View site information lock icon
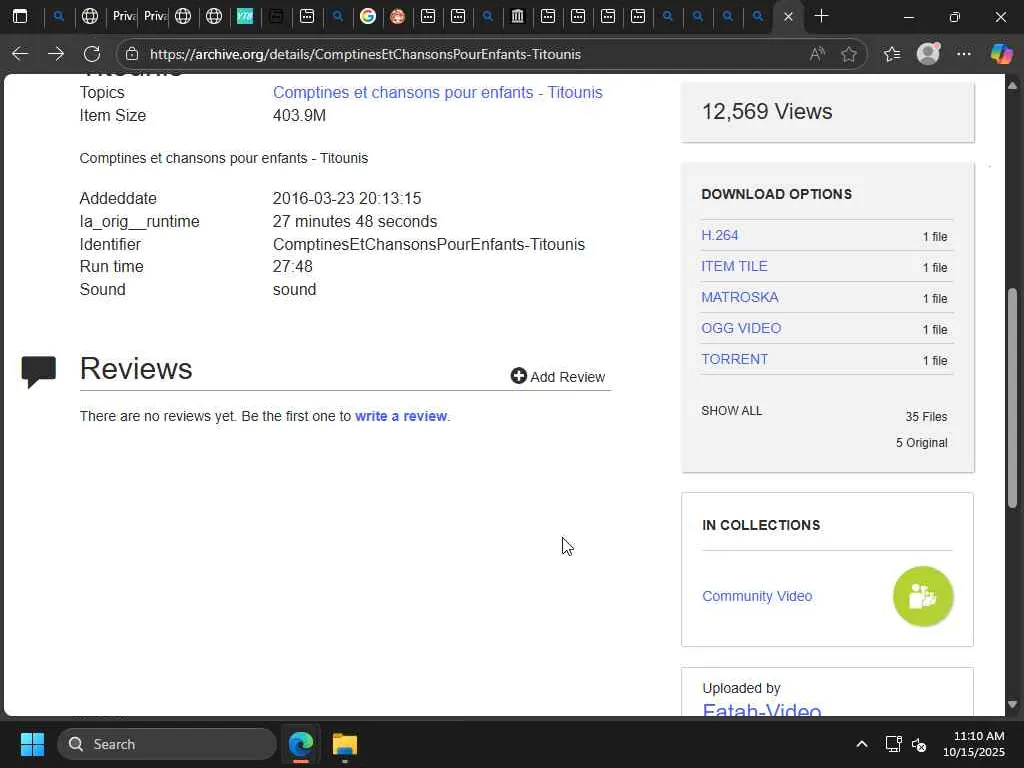 pos(132,54)
